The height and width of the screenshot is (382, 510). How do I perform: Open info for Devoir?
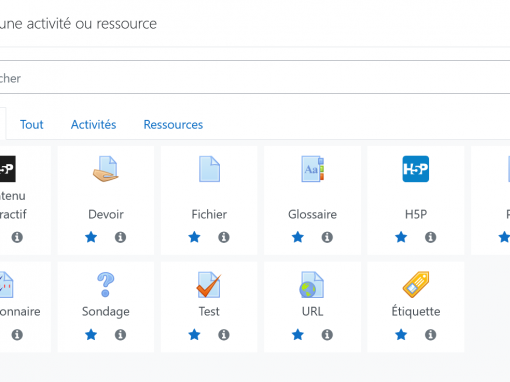click(120, 237)
